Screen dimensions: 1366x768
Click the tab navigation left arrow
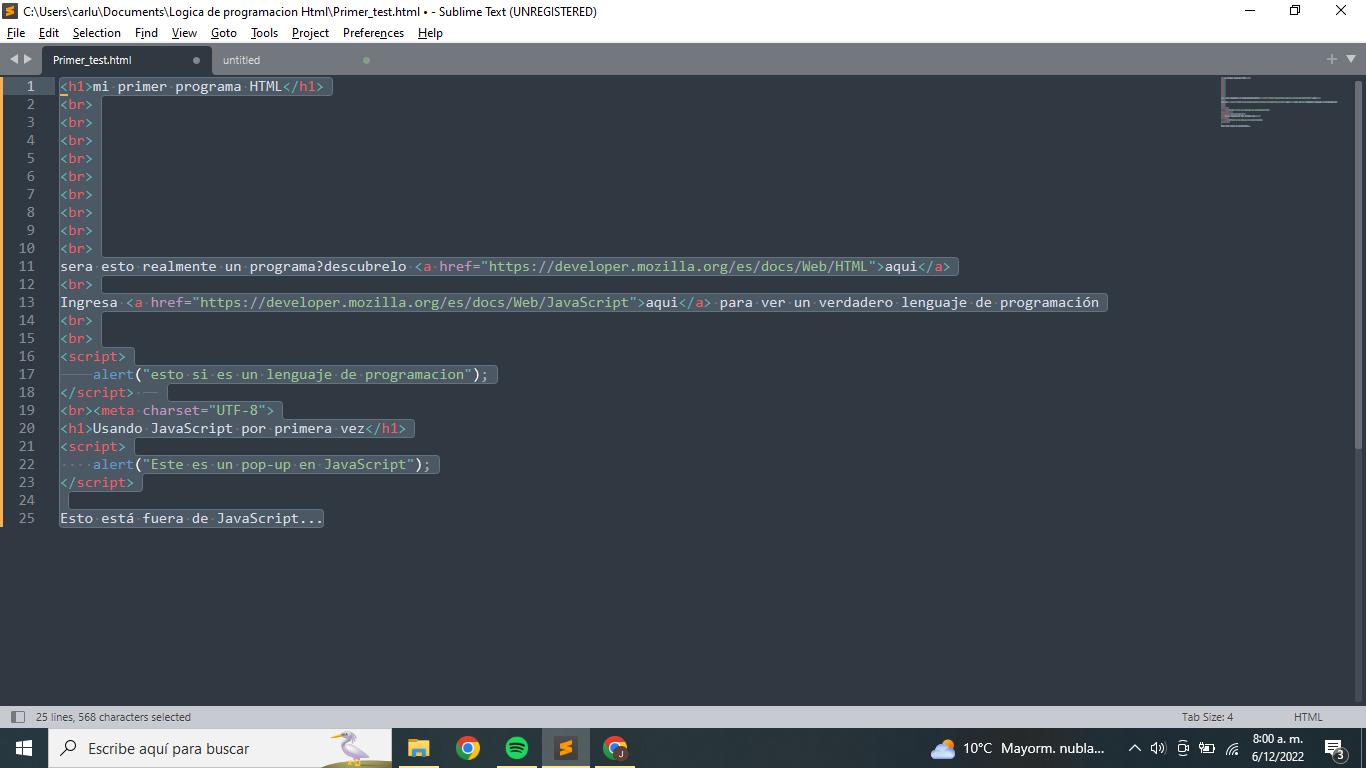(x=14, y=60)
